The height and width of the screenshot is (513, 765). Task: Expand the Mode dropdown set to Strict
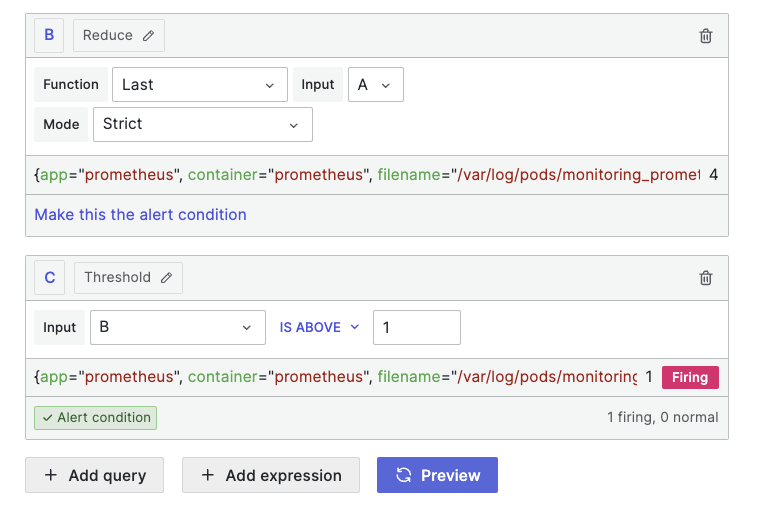click(x=202, y=124)
